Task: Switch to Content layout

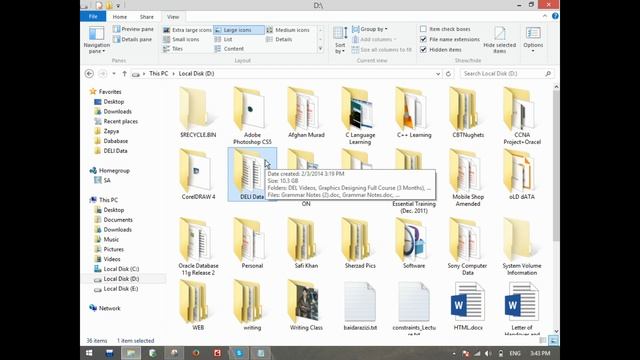Action: [x=229, y=49]
